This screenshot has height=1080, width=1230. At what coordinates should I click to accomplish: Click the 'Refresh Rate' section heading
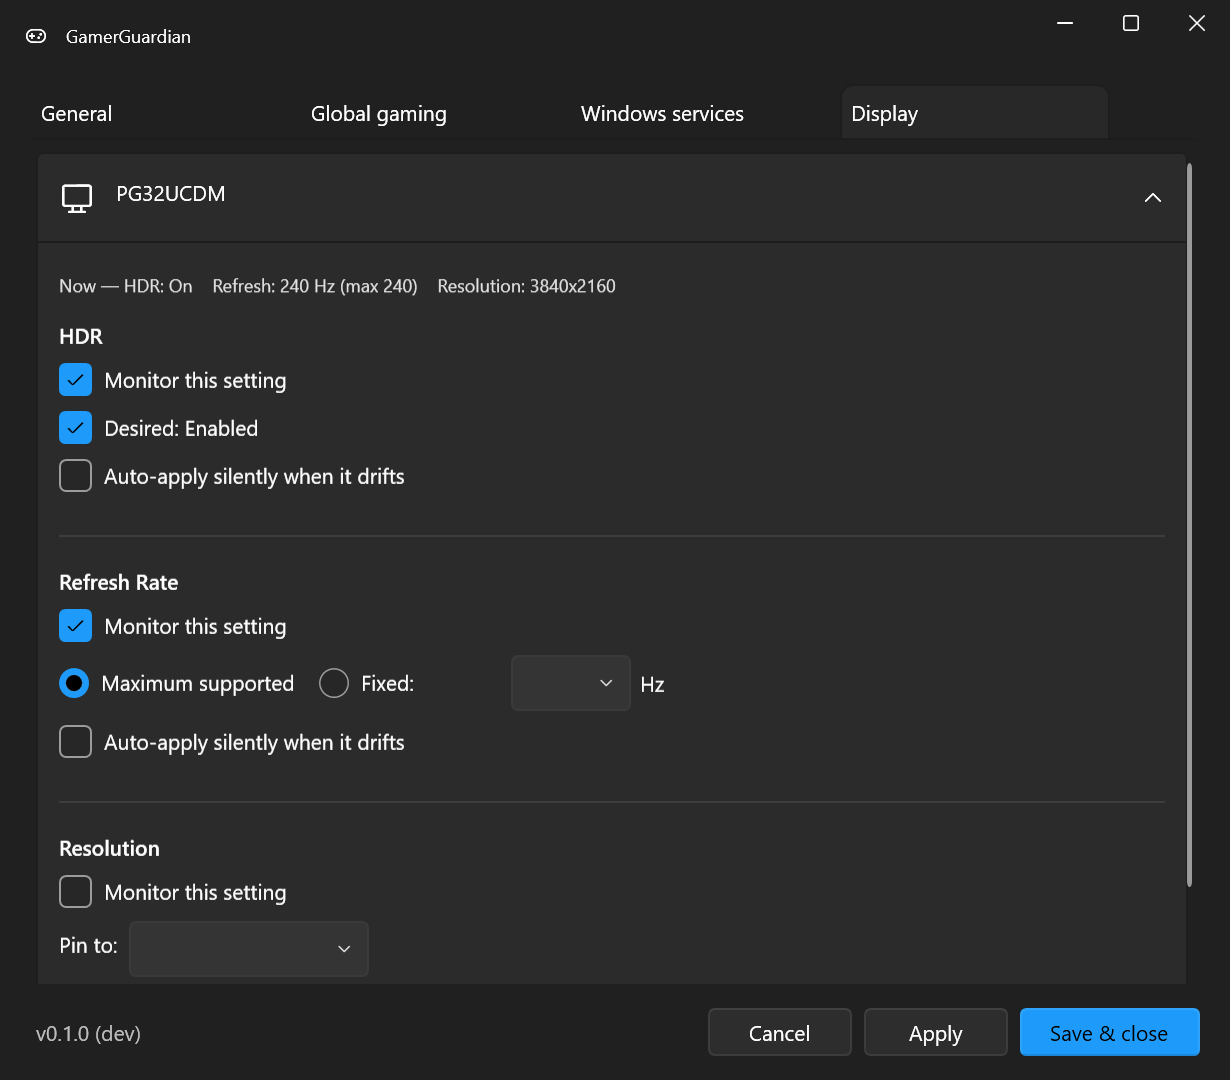pos(119,583)
